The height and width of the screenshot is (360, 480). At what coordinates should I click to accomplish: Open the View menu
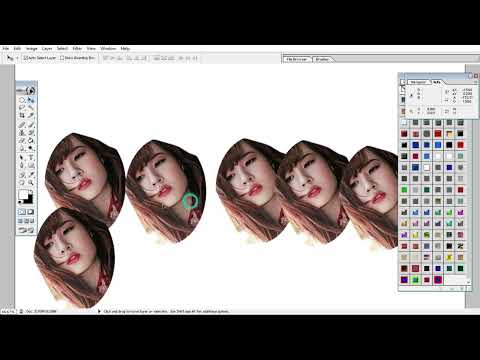91,48
